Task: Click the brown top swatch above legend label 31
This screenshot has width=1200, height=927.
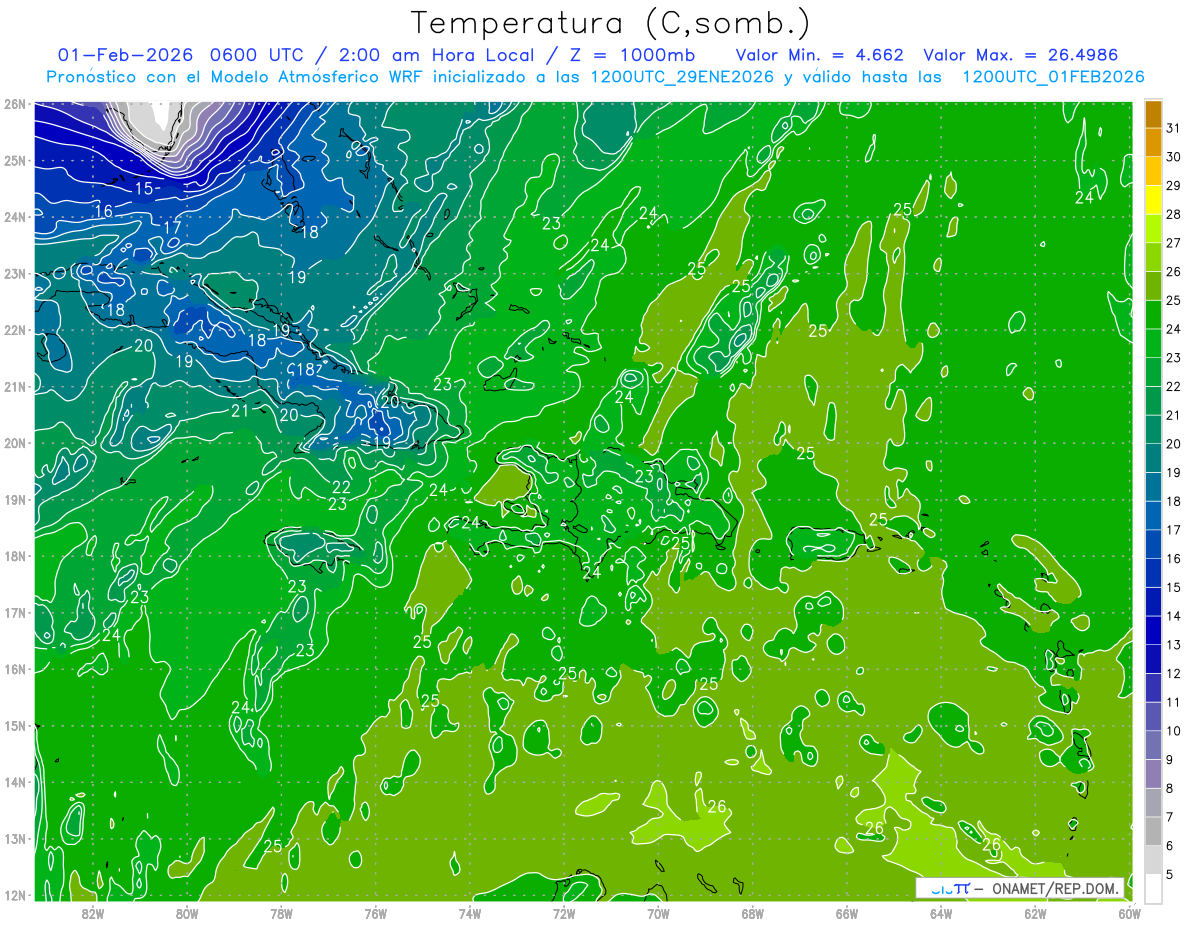Action: [x=1154, y=114]
